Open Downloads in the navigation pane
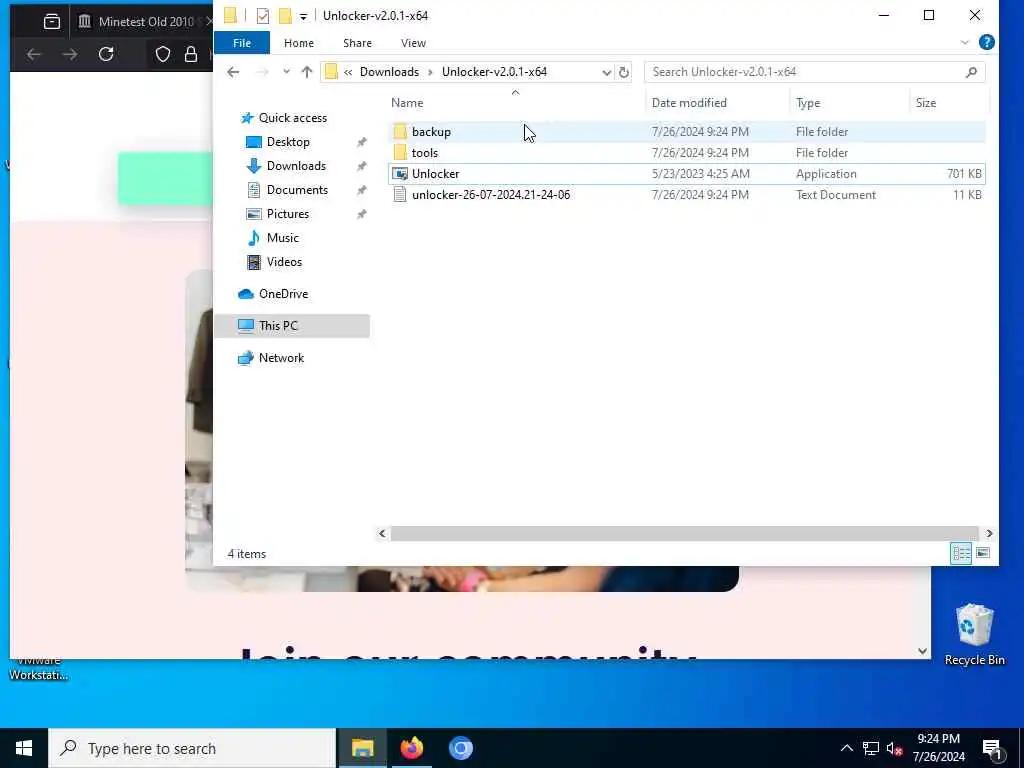The image size is (1024, 768). point(296,166)
